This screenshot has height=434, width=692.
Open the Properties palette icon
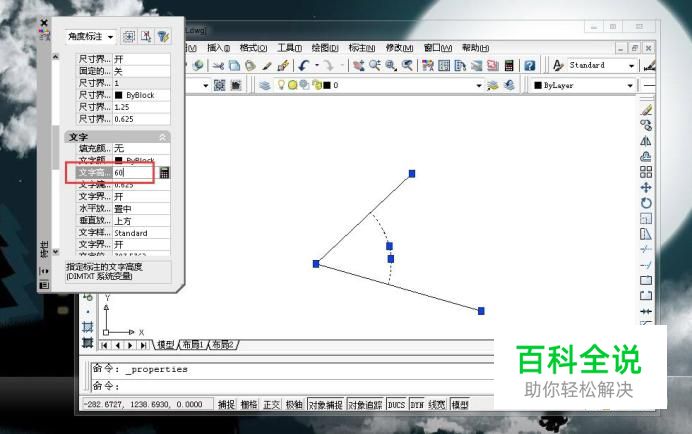pos(428,66)
